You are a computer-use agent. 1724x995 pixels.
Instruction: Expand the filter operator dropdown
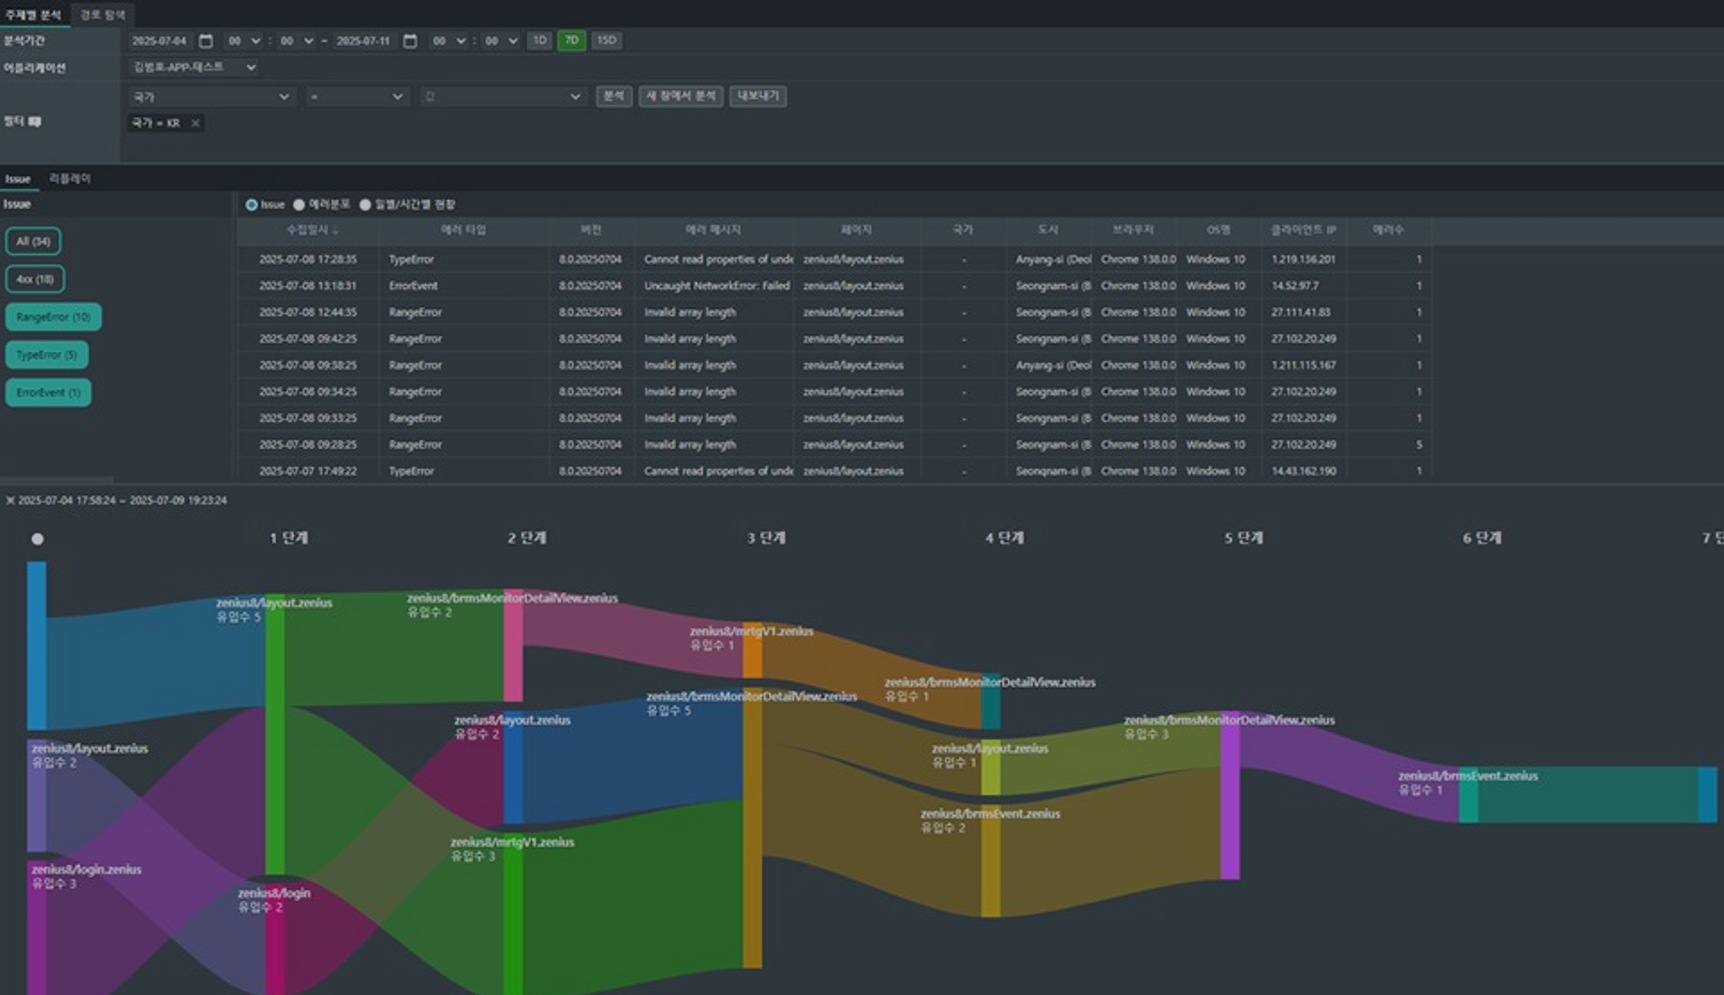(x=355, y=97)
